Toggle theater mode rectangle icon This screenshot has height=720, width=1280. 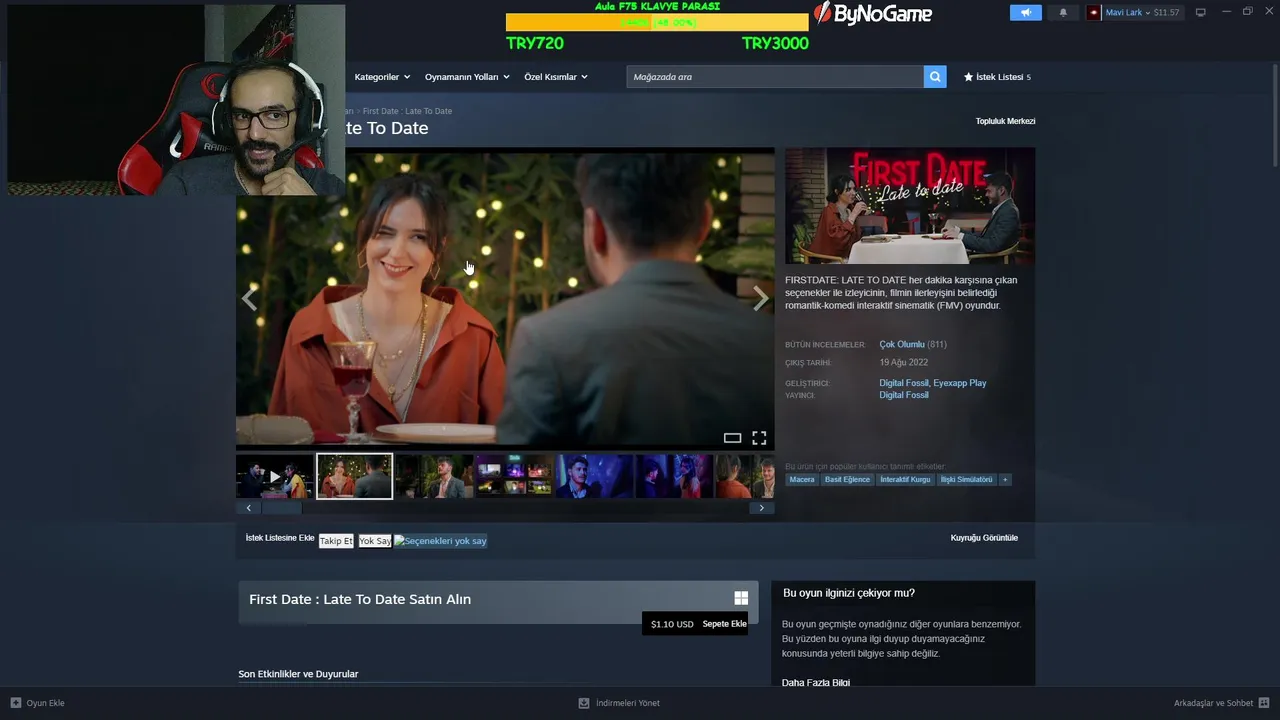tap(732, 438)
